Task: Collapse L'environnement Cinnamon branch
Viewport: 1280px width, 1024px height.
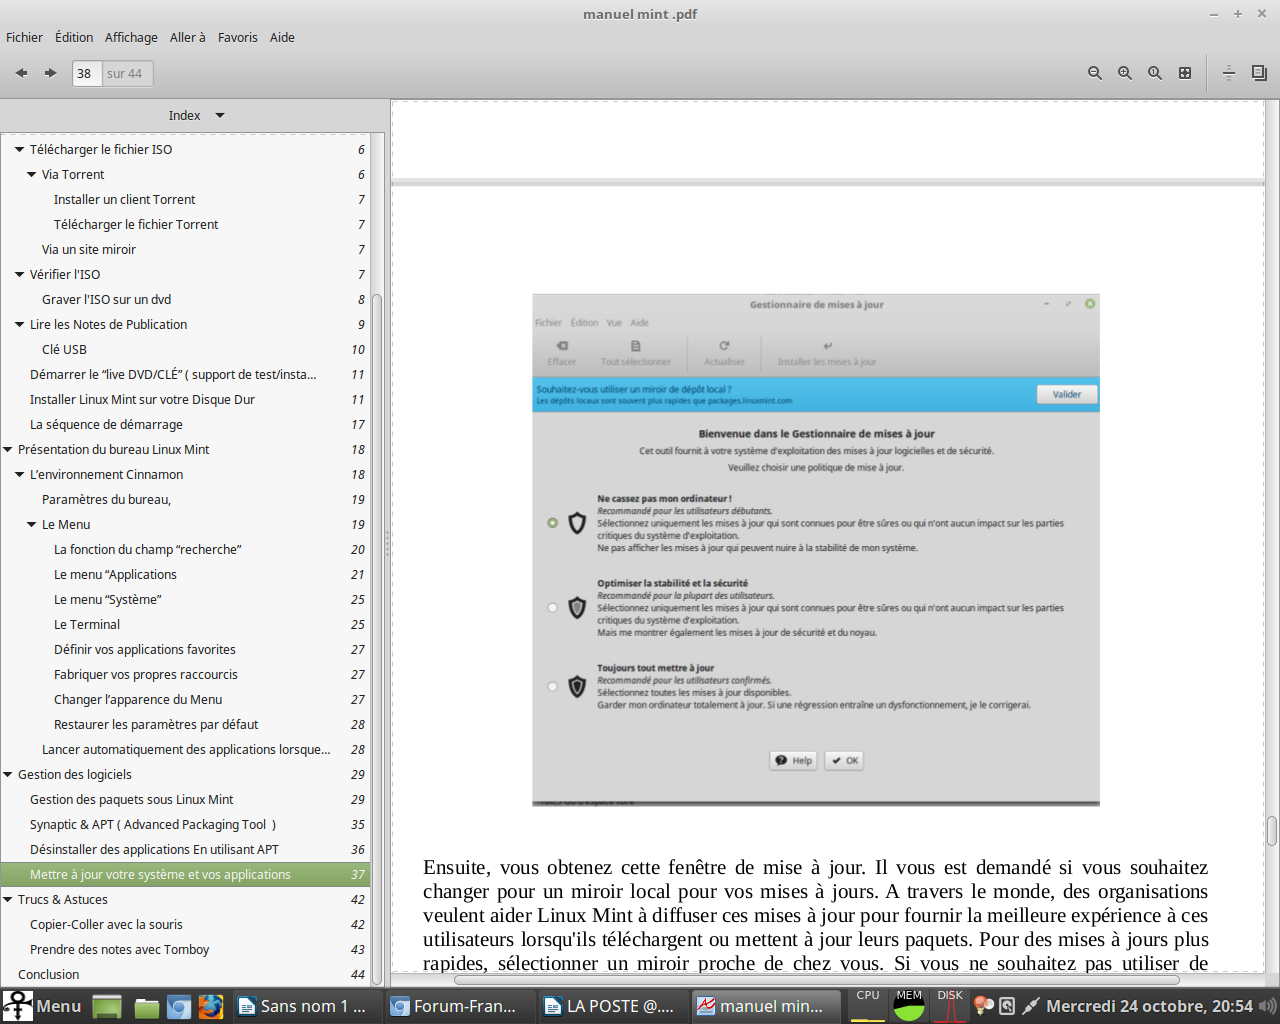Action: tap(19, 474)
